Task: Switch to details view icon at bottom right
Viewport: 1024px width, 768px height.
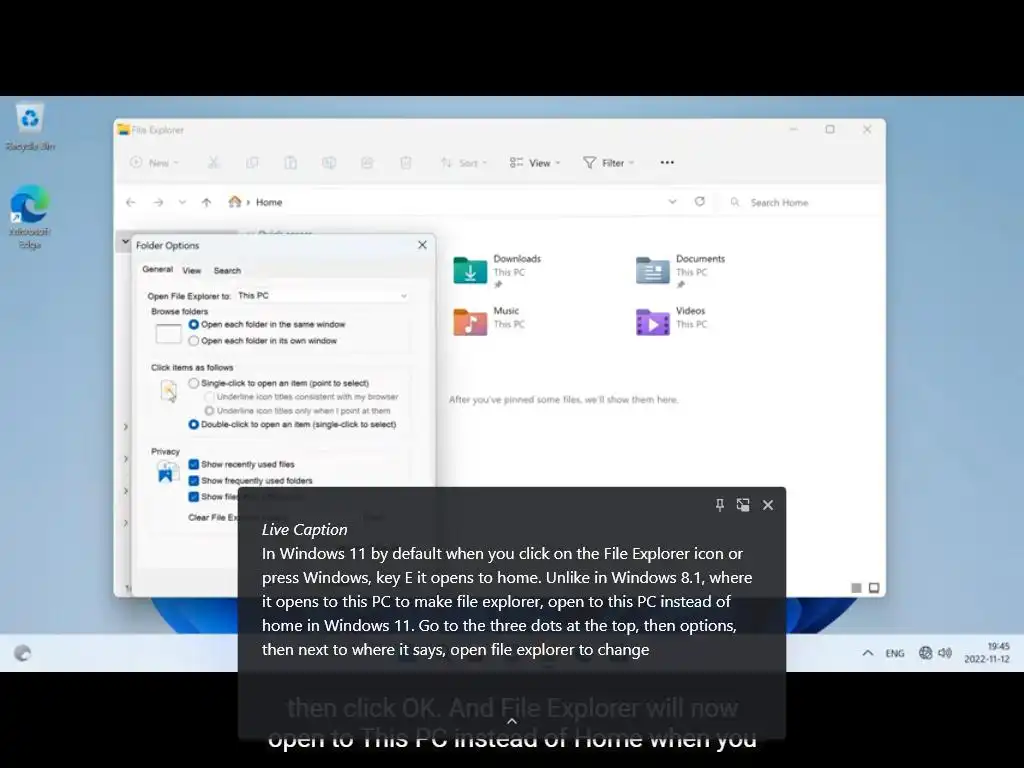Action: click(x=856, y=588)
